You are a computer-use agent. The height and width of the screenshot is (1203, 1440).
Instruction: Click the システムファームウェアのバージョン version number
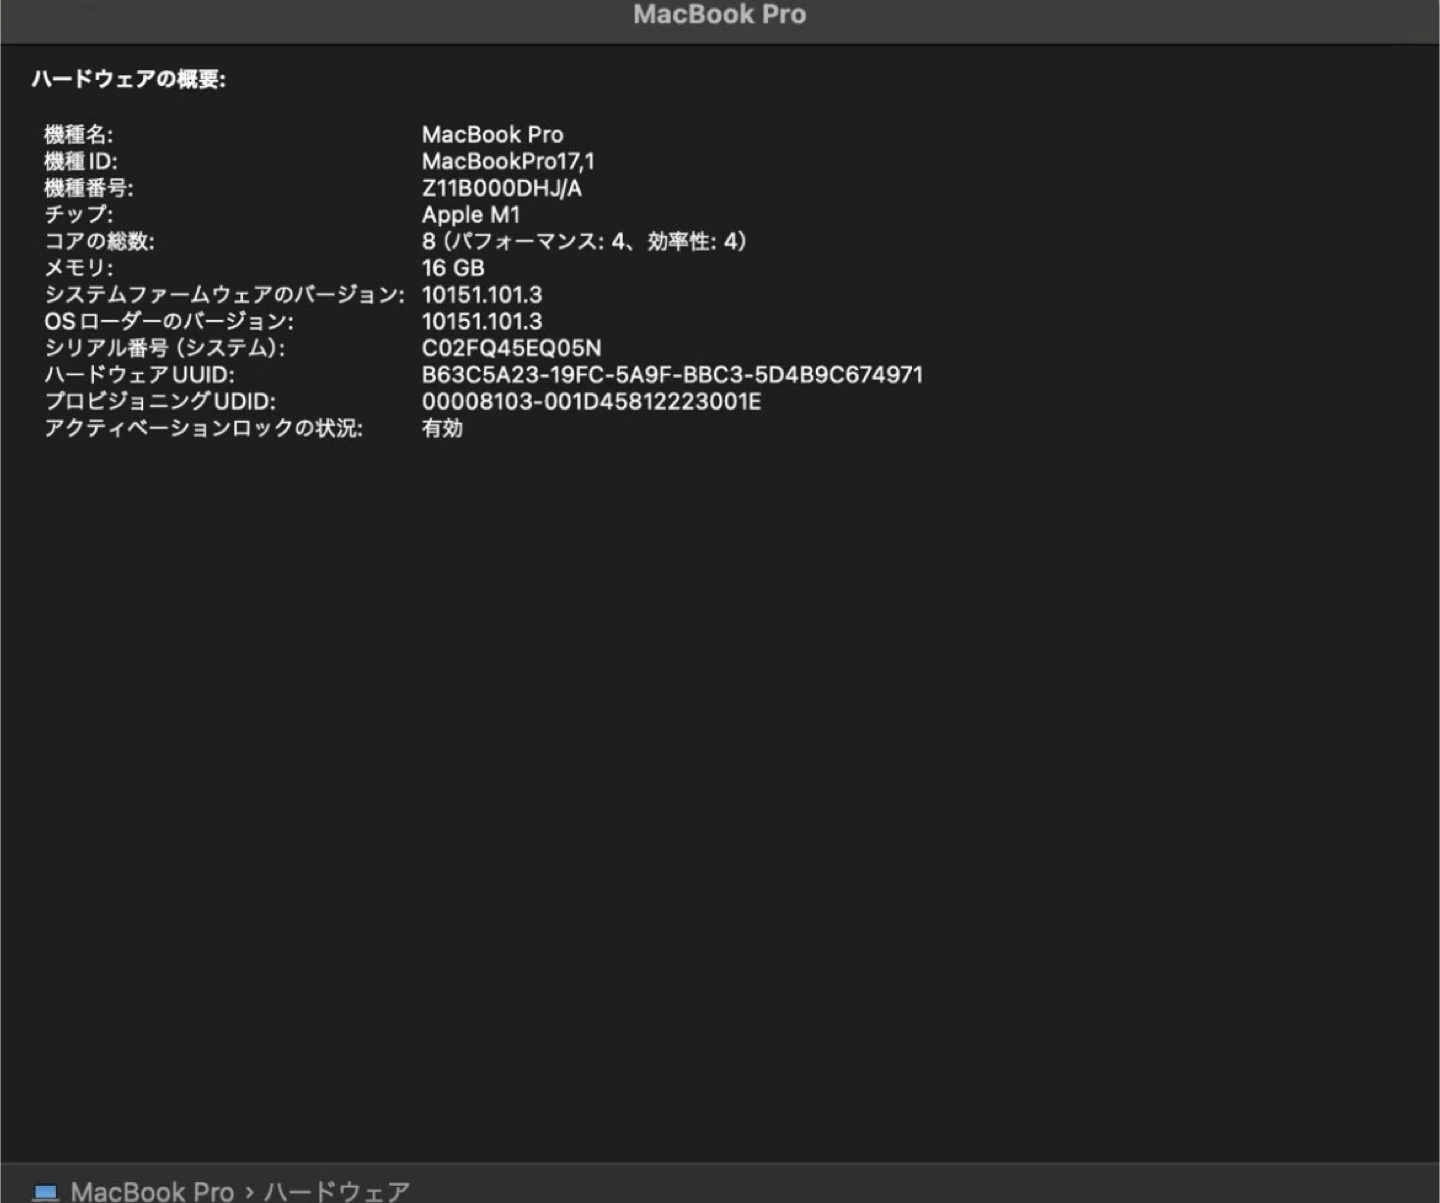[481, 295]
